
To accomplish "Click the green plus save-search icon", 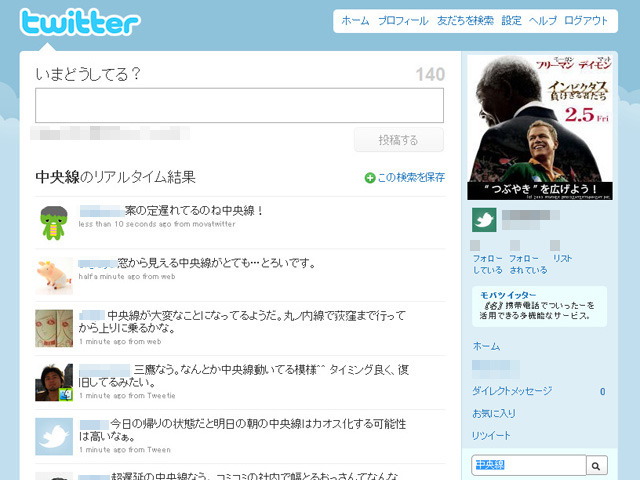I will click(x=370, y=178).
